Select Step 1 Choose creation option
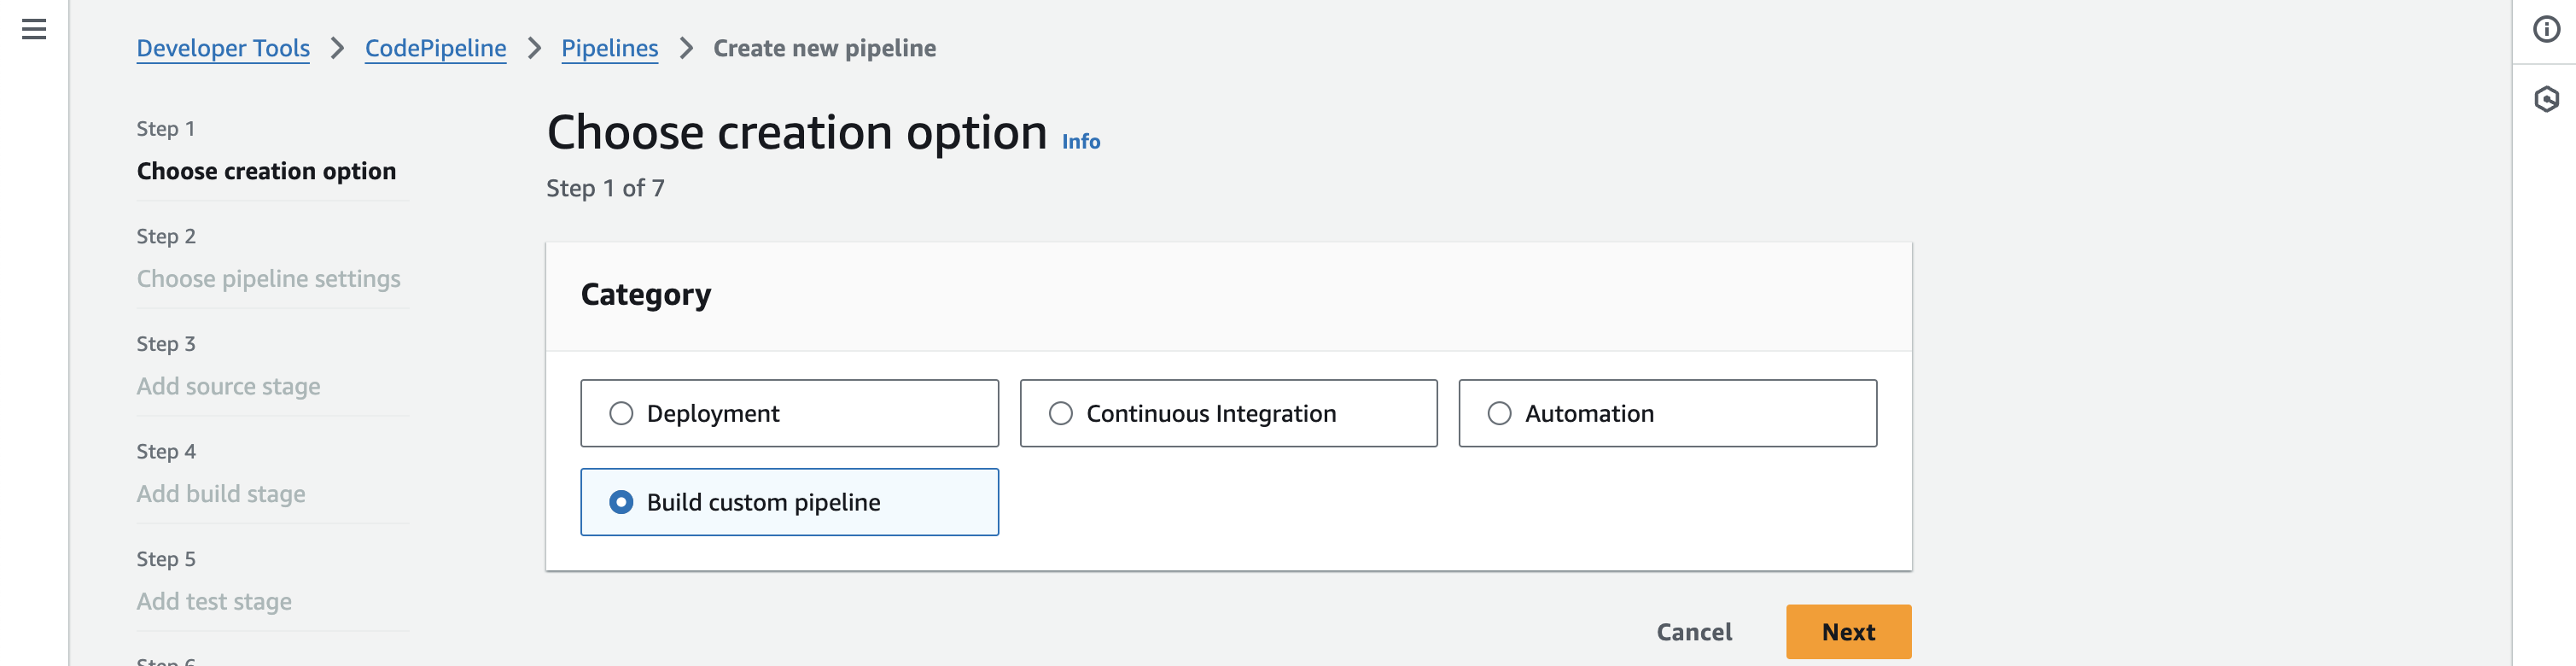This screenshot has height=666, width=2576. [x=266, y=171]
